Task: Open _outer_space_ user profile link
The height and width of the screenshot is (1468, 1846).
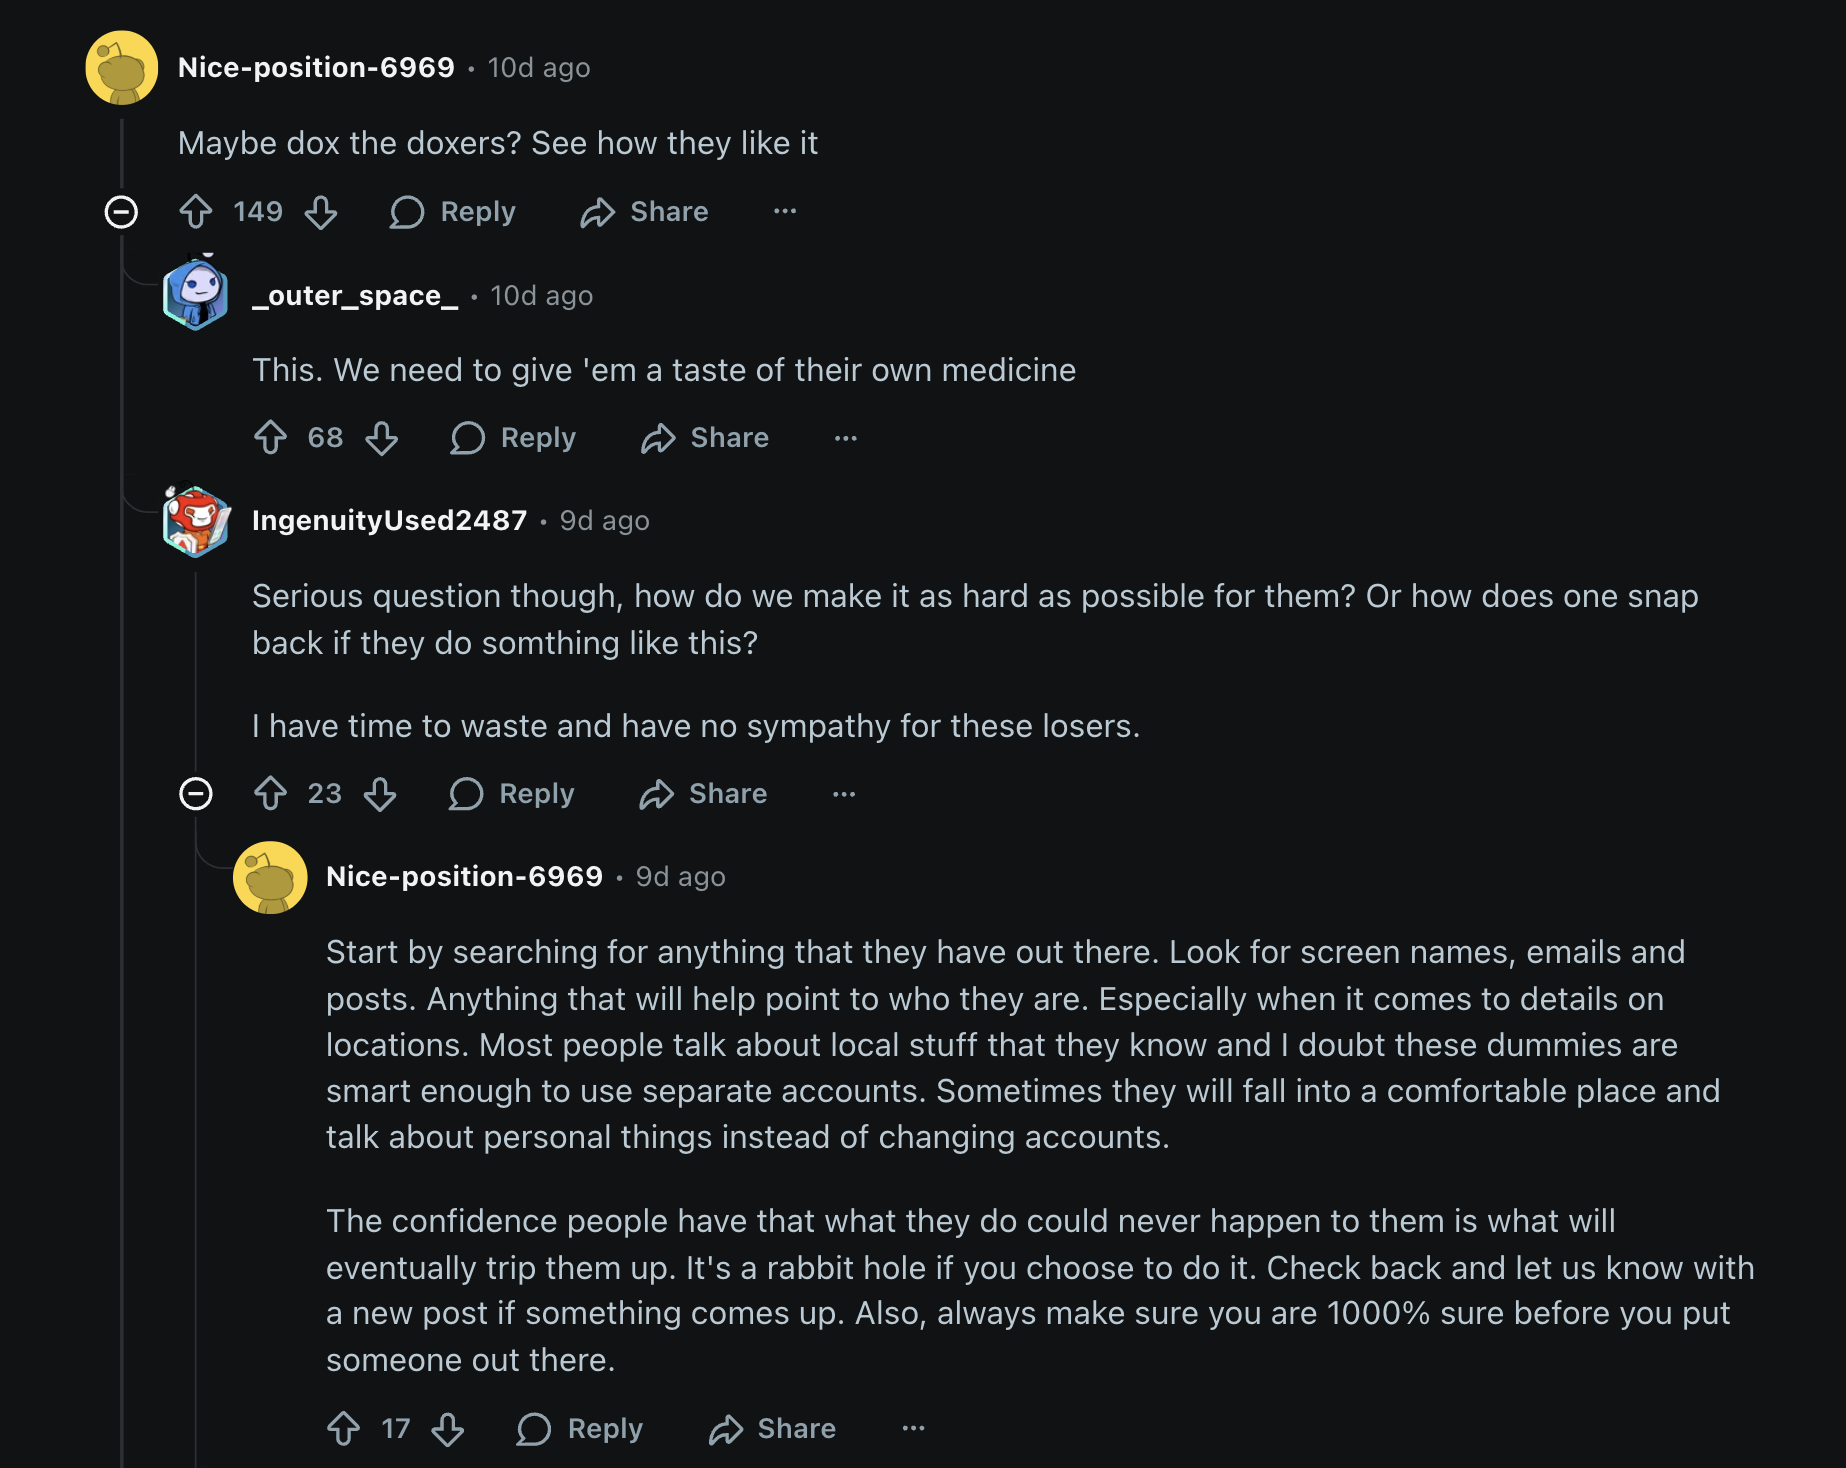Action: pos(355,296)
